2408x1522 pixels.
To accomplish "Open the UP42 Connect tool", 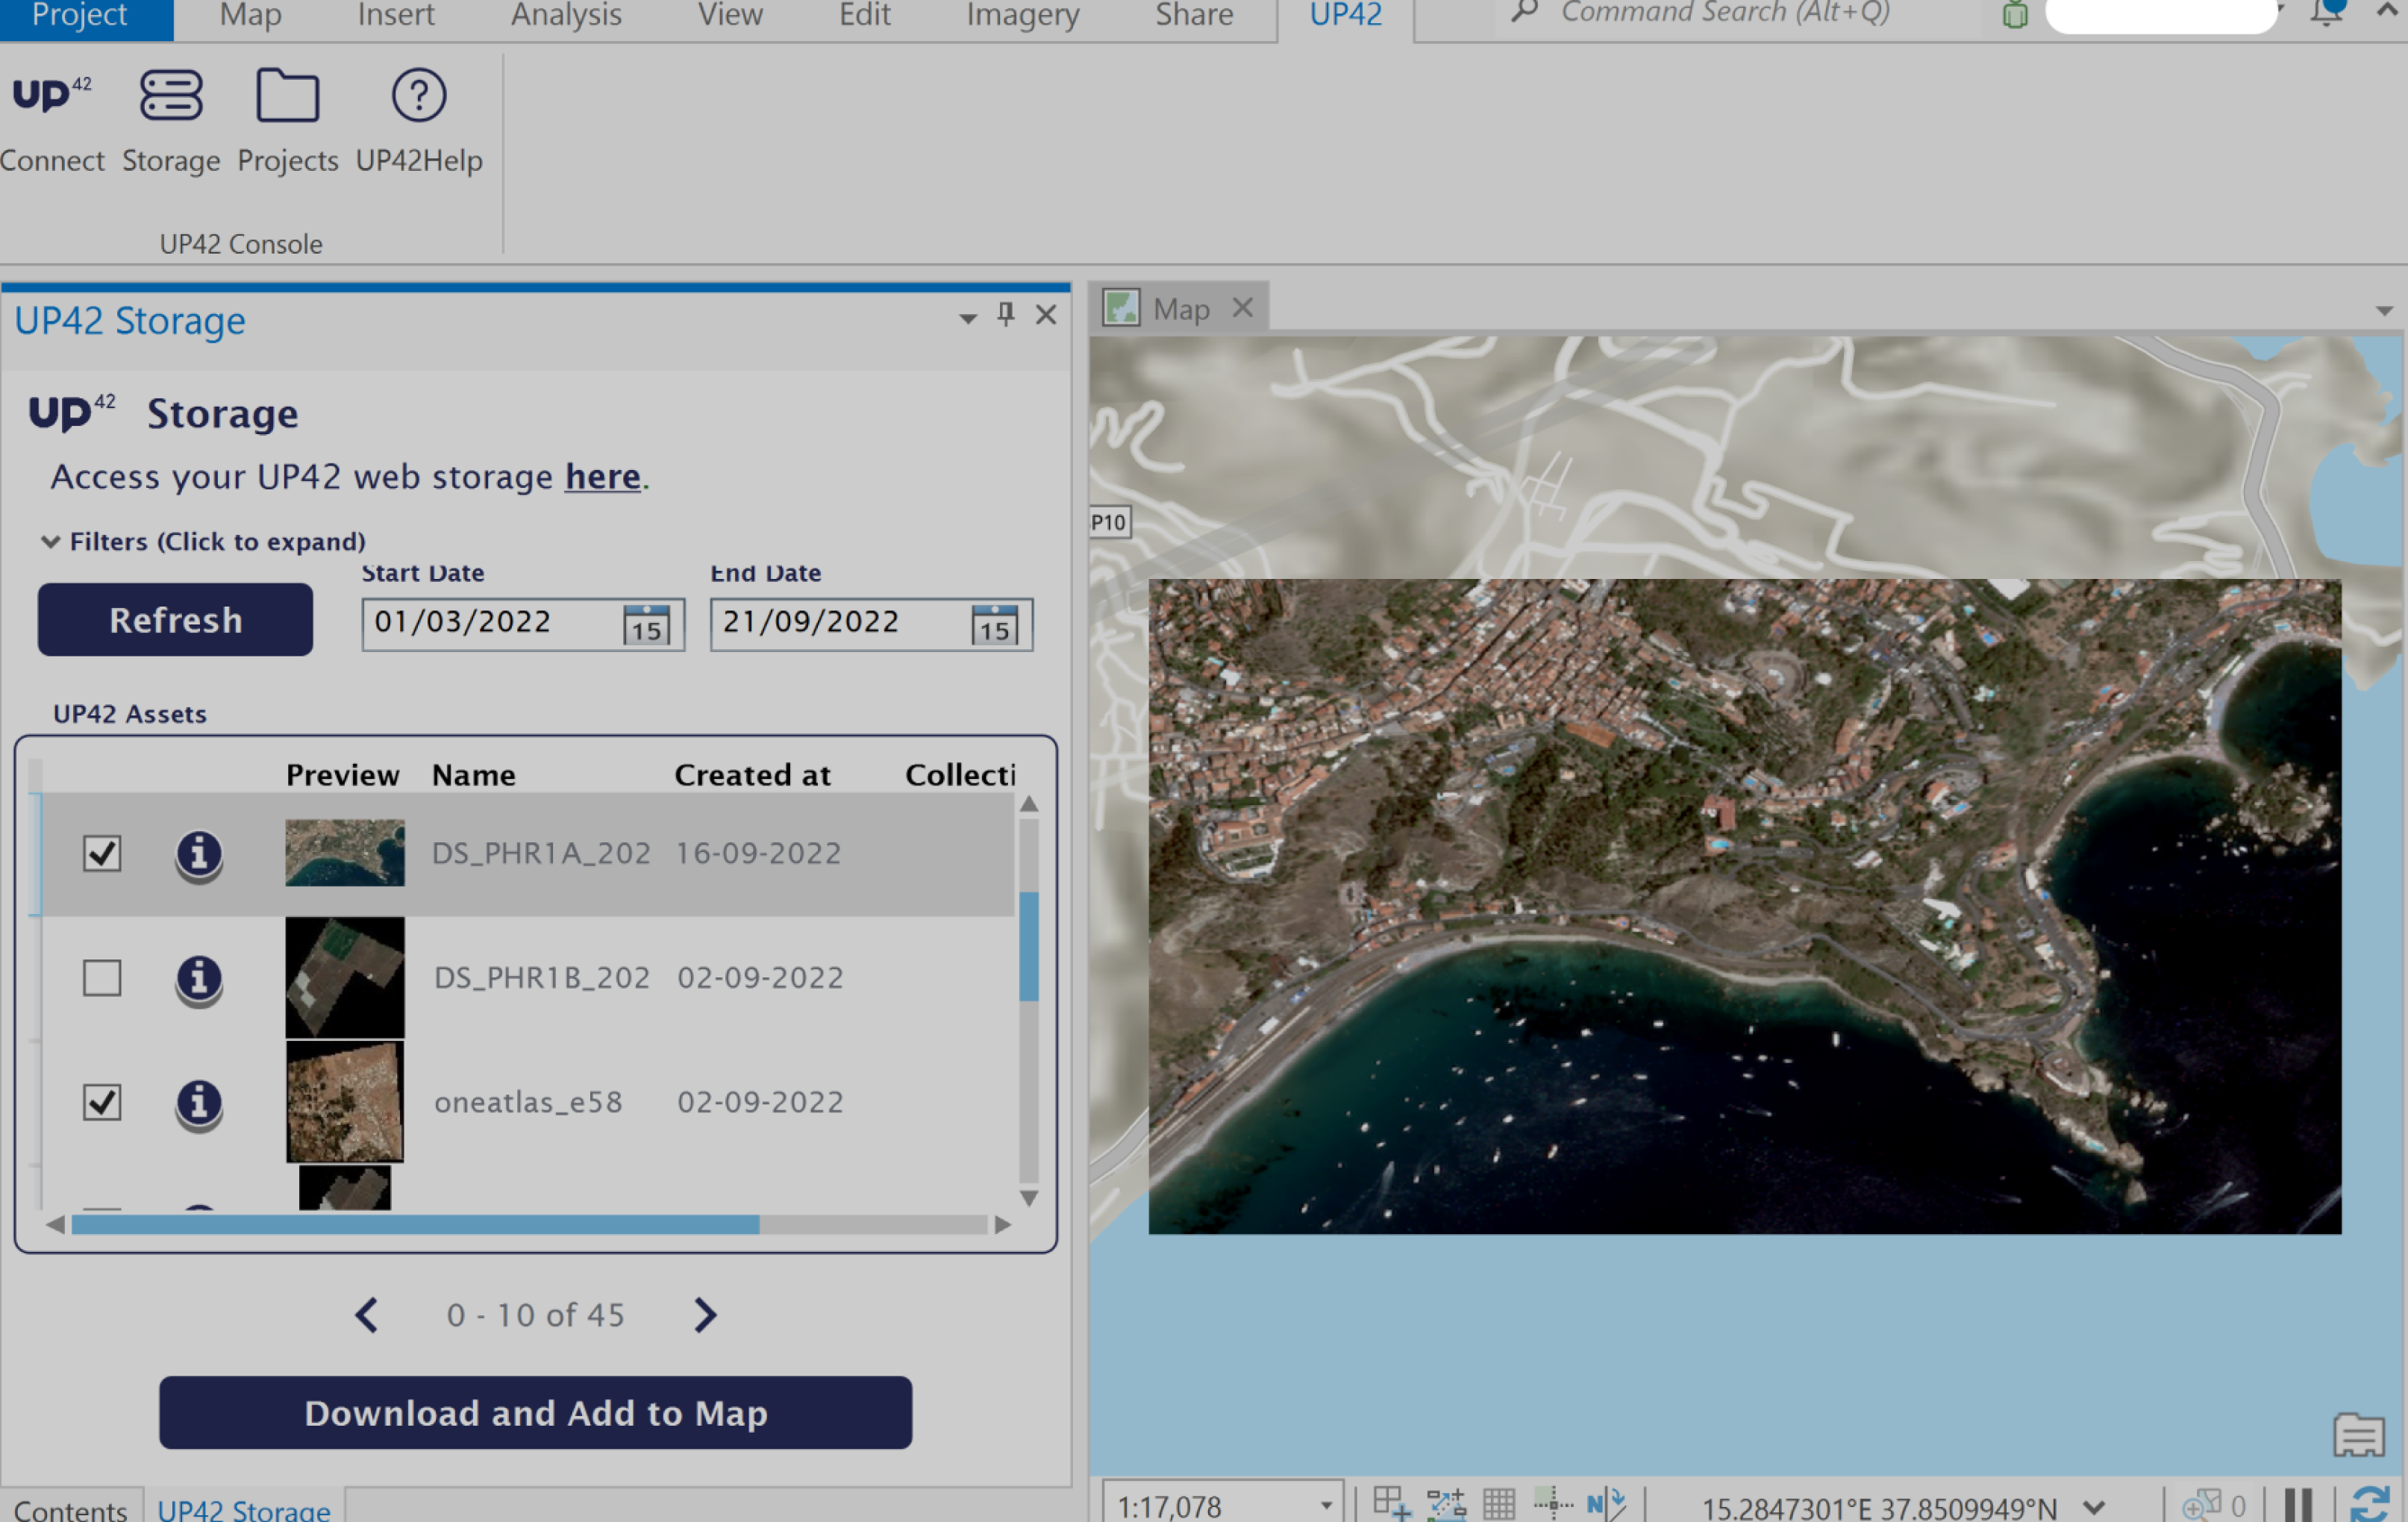I will point(53,120).
